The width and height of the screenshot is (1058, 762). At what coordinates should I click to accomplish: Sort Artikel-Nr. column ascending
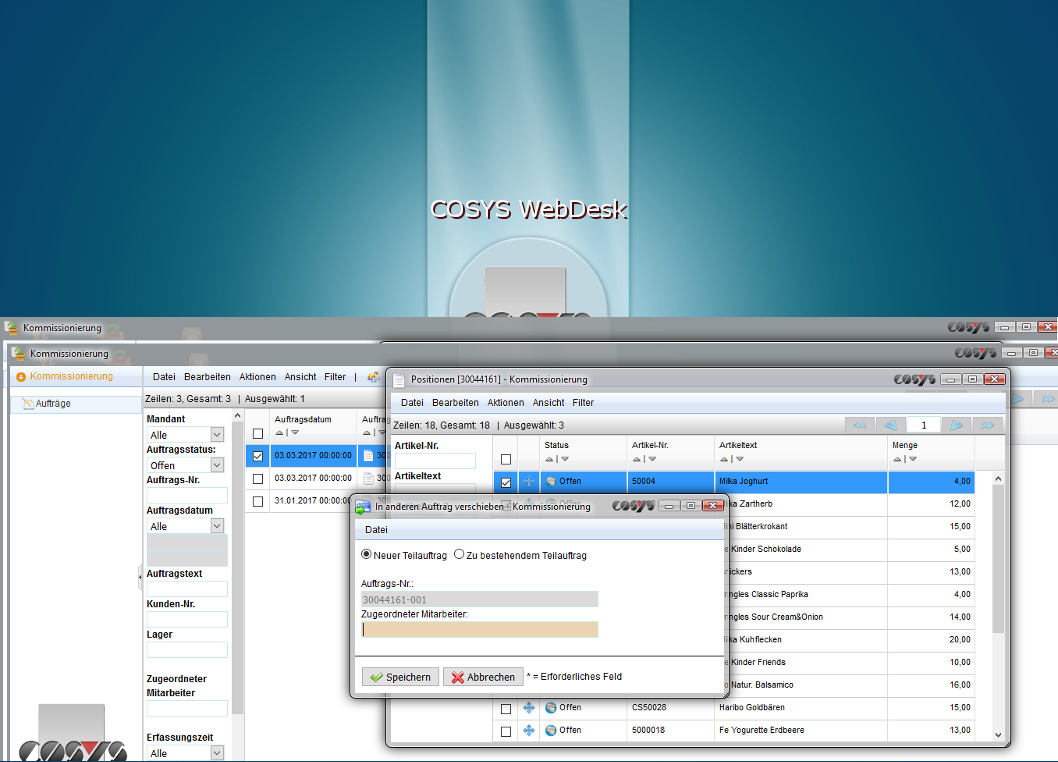coord(636,460)
